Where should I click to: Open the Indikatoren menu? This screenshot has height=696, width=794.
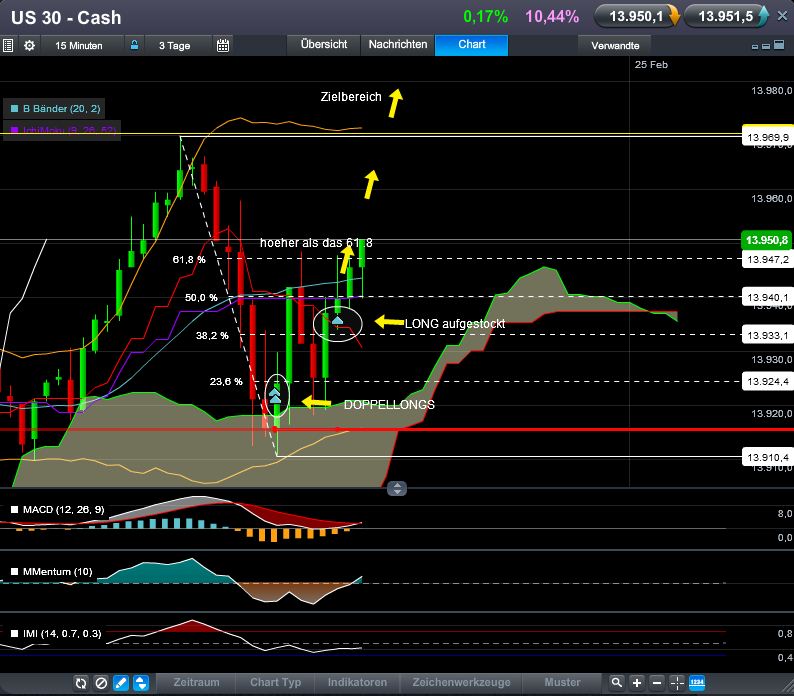click(x=357, y=682)
